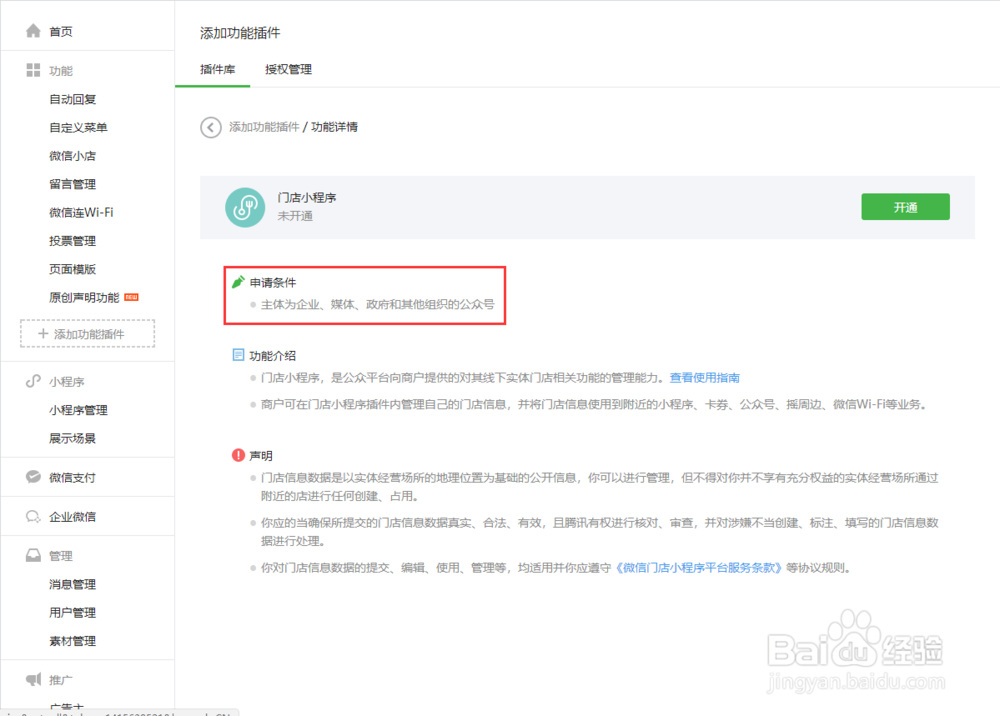Click the new badge beside 原创声明功能
The height and width of the screenshot is (716, 1000).
(131, 297)
